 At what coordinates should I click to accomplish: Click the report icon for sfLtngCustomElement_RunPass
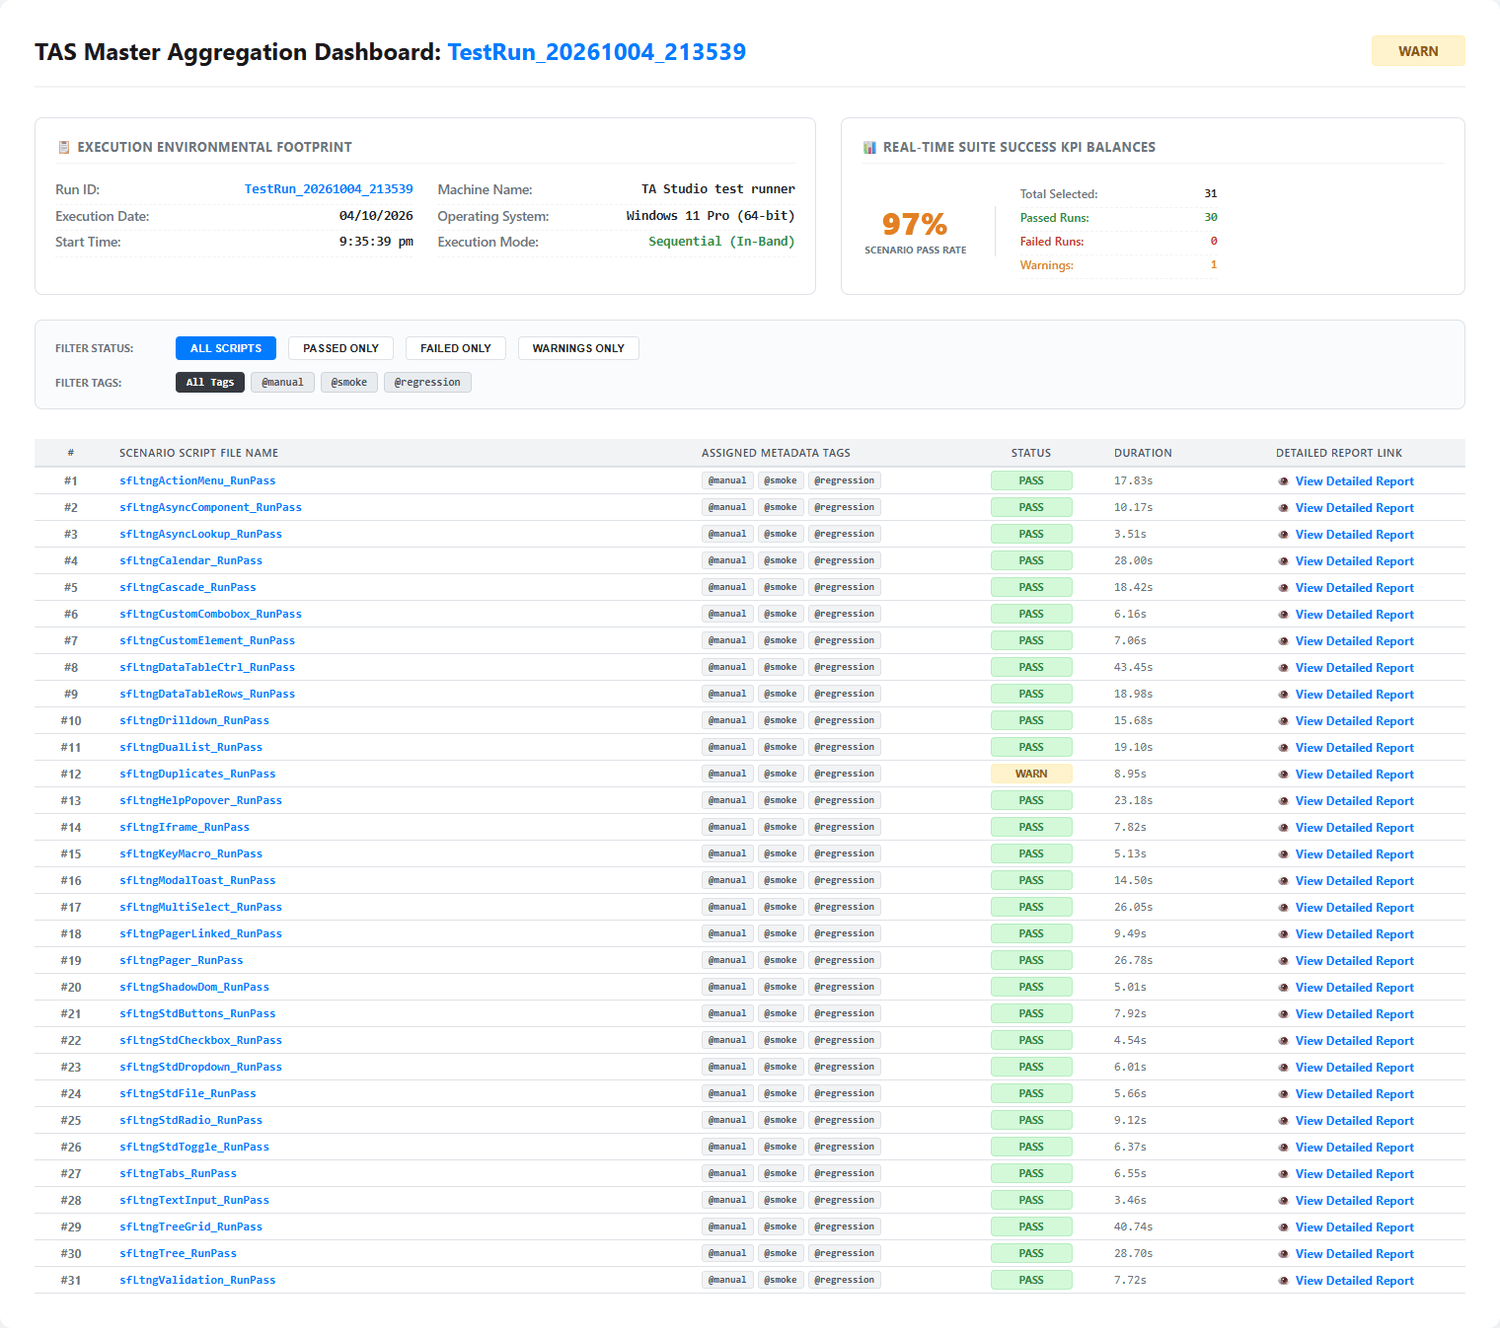[x=1284, y=641]
